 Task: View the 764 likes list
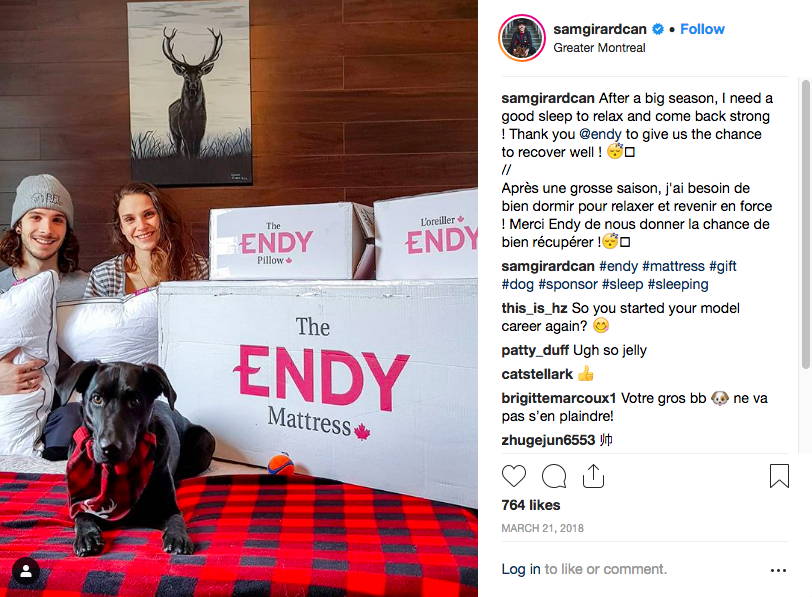pyautogui.click(x=531, y=505)
